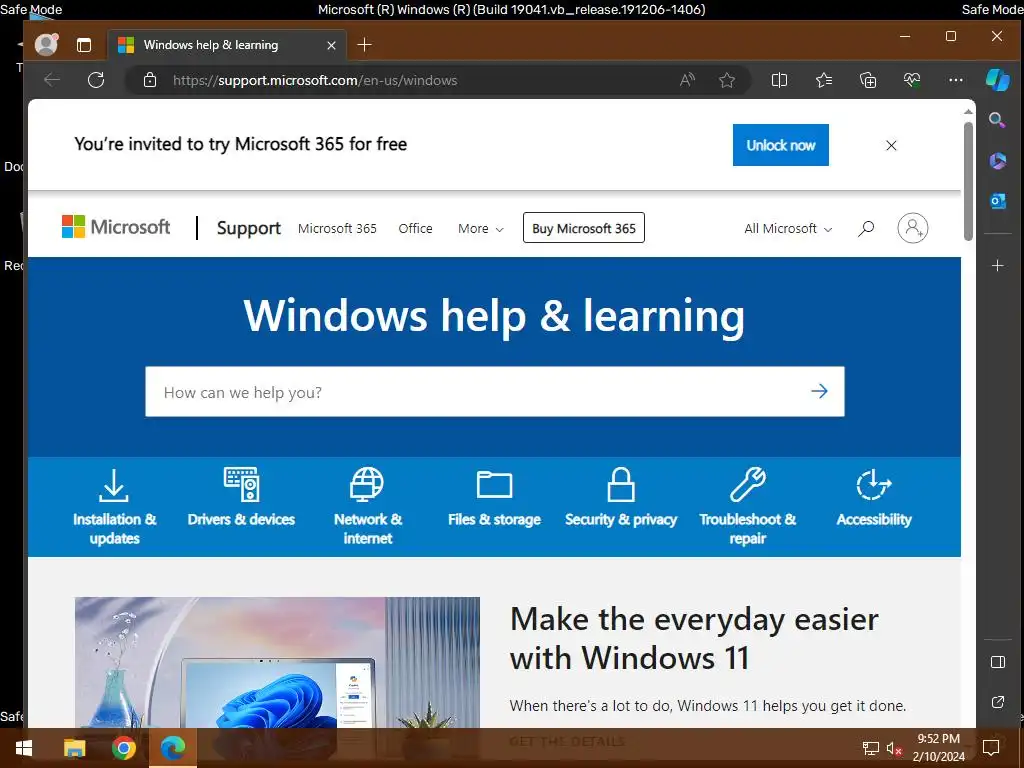Click the address bar URL
The width and height of the screenshot is (1024, 768).
(315, 80)
